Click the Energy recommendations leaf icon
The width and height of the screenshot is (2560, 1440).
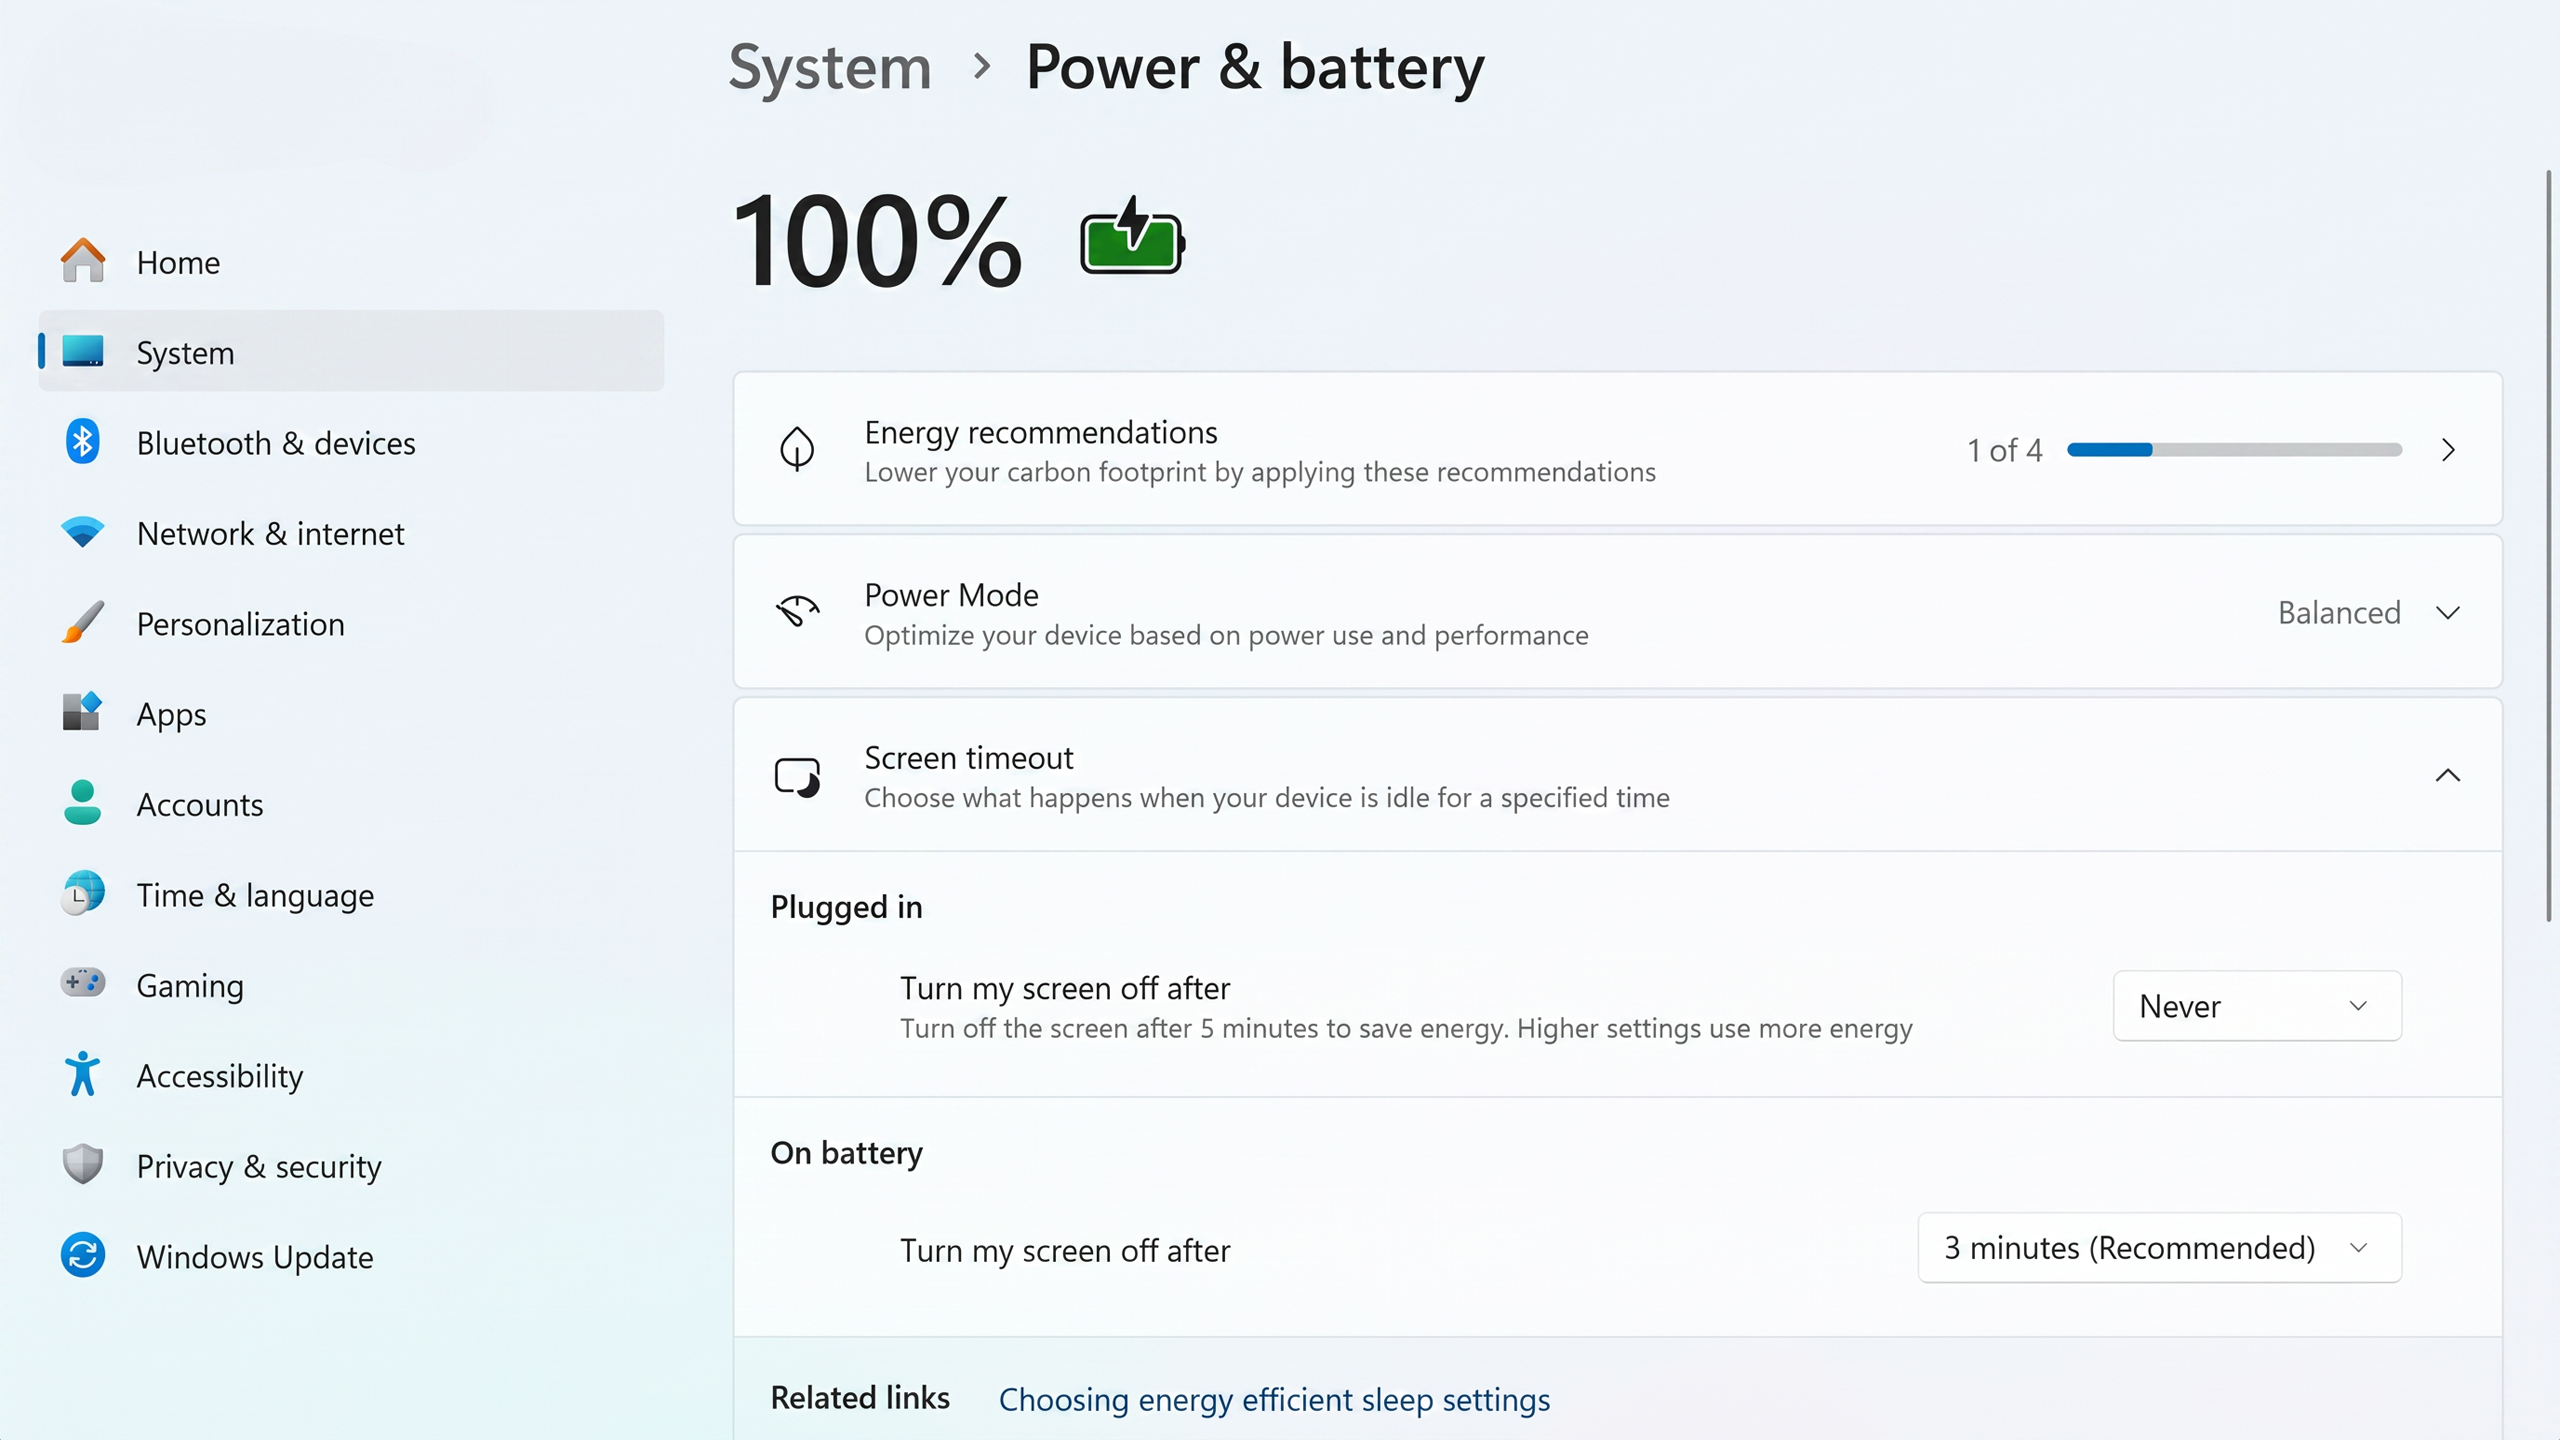point(797,449)
